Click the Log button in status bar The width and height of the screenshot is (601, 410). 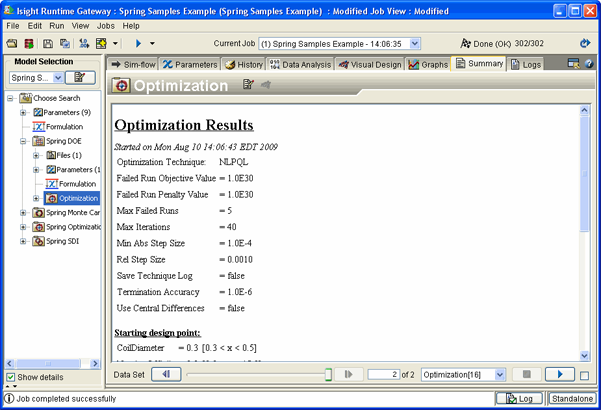tap(519, 399)
